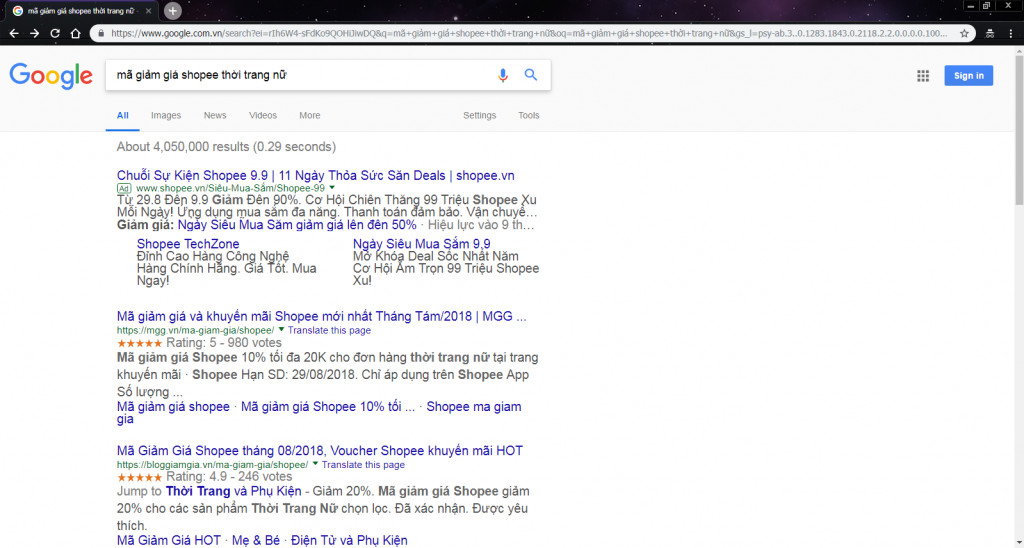Screen dimensions: 1024x548
Task: Expand dropdown arrow next to mgg.vn URL
Action: click(x=282, y=329)
